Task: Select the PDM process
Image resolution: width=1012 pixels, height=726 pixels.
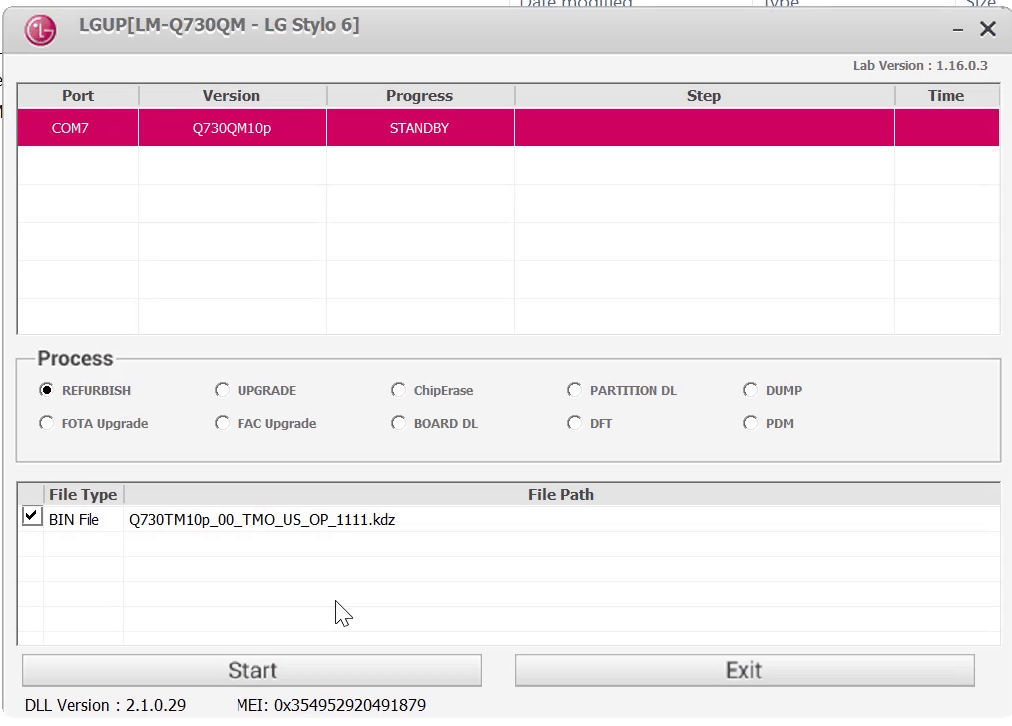Action: click(x=751, y=422)
